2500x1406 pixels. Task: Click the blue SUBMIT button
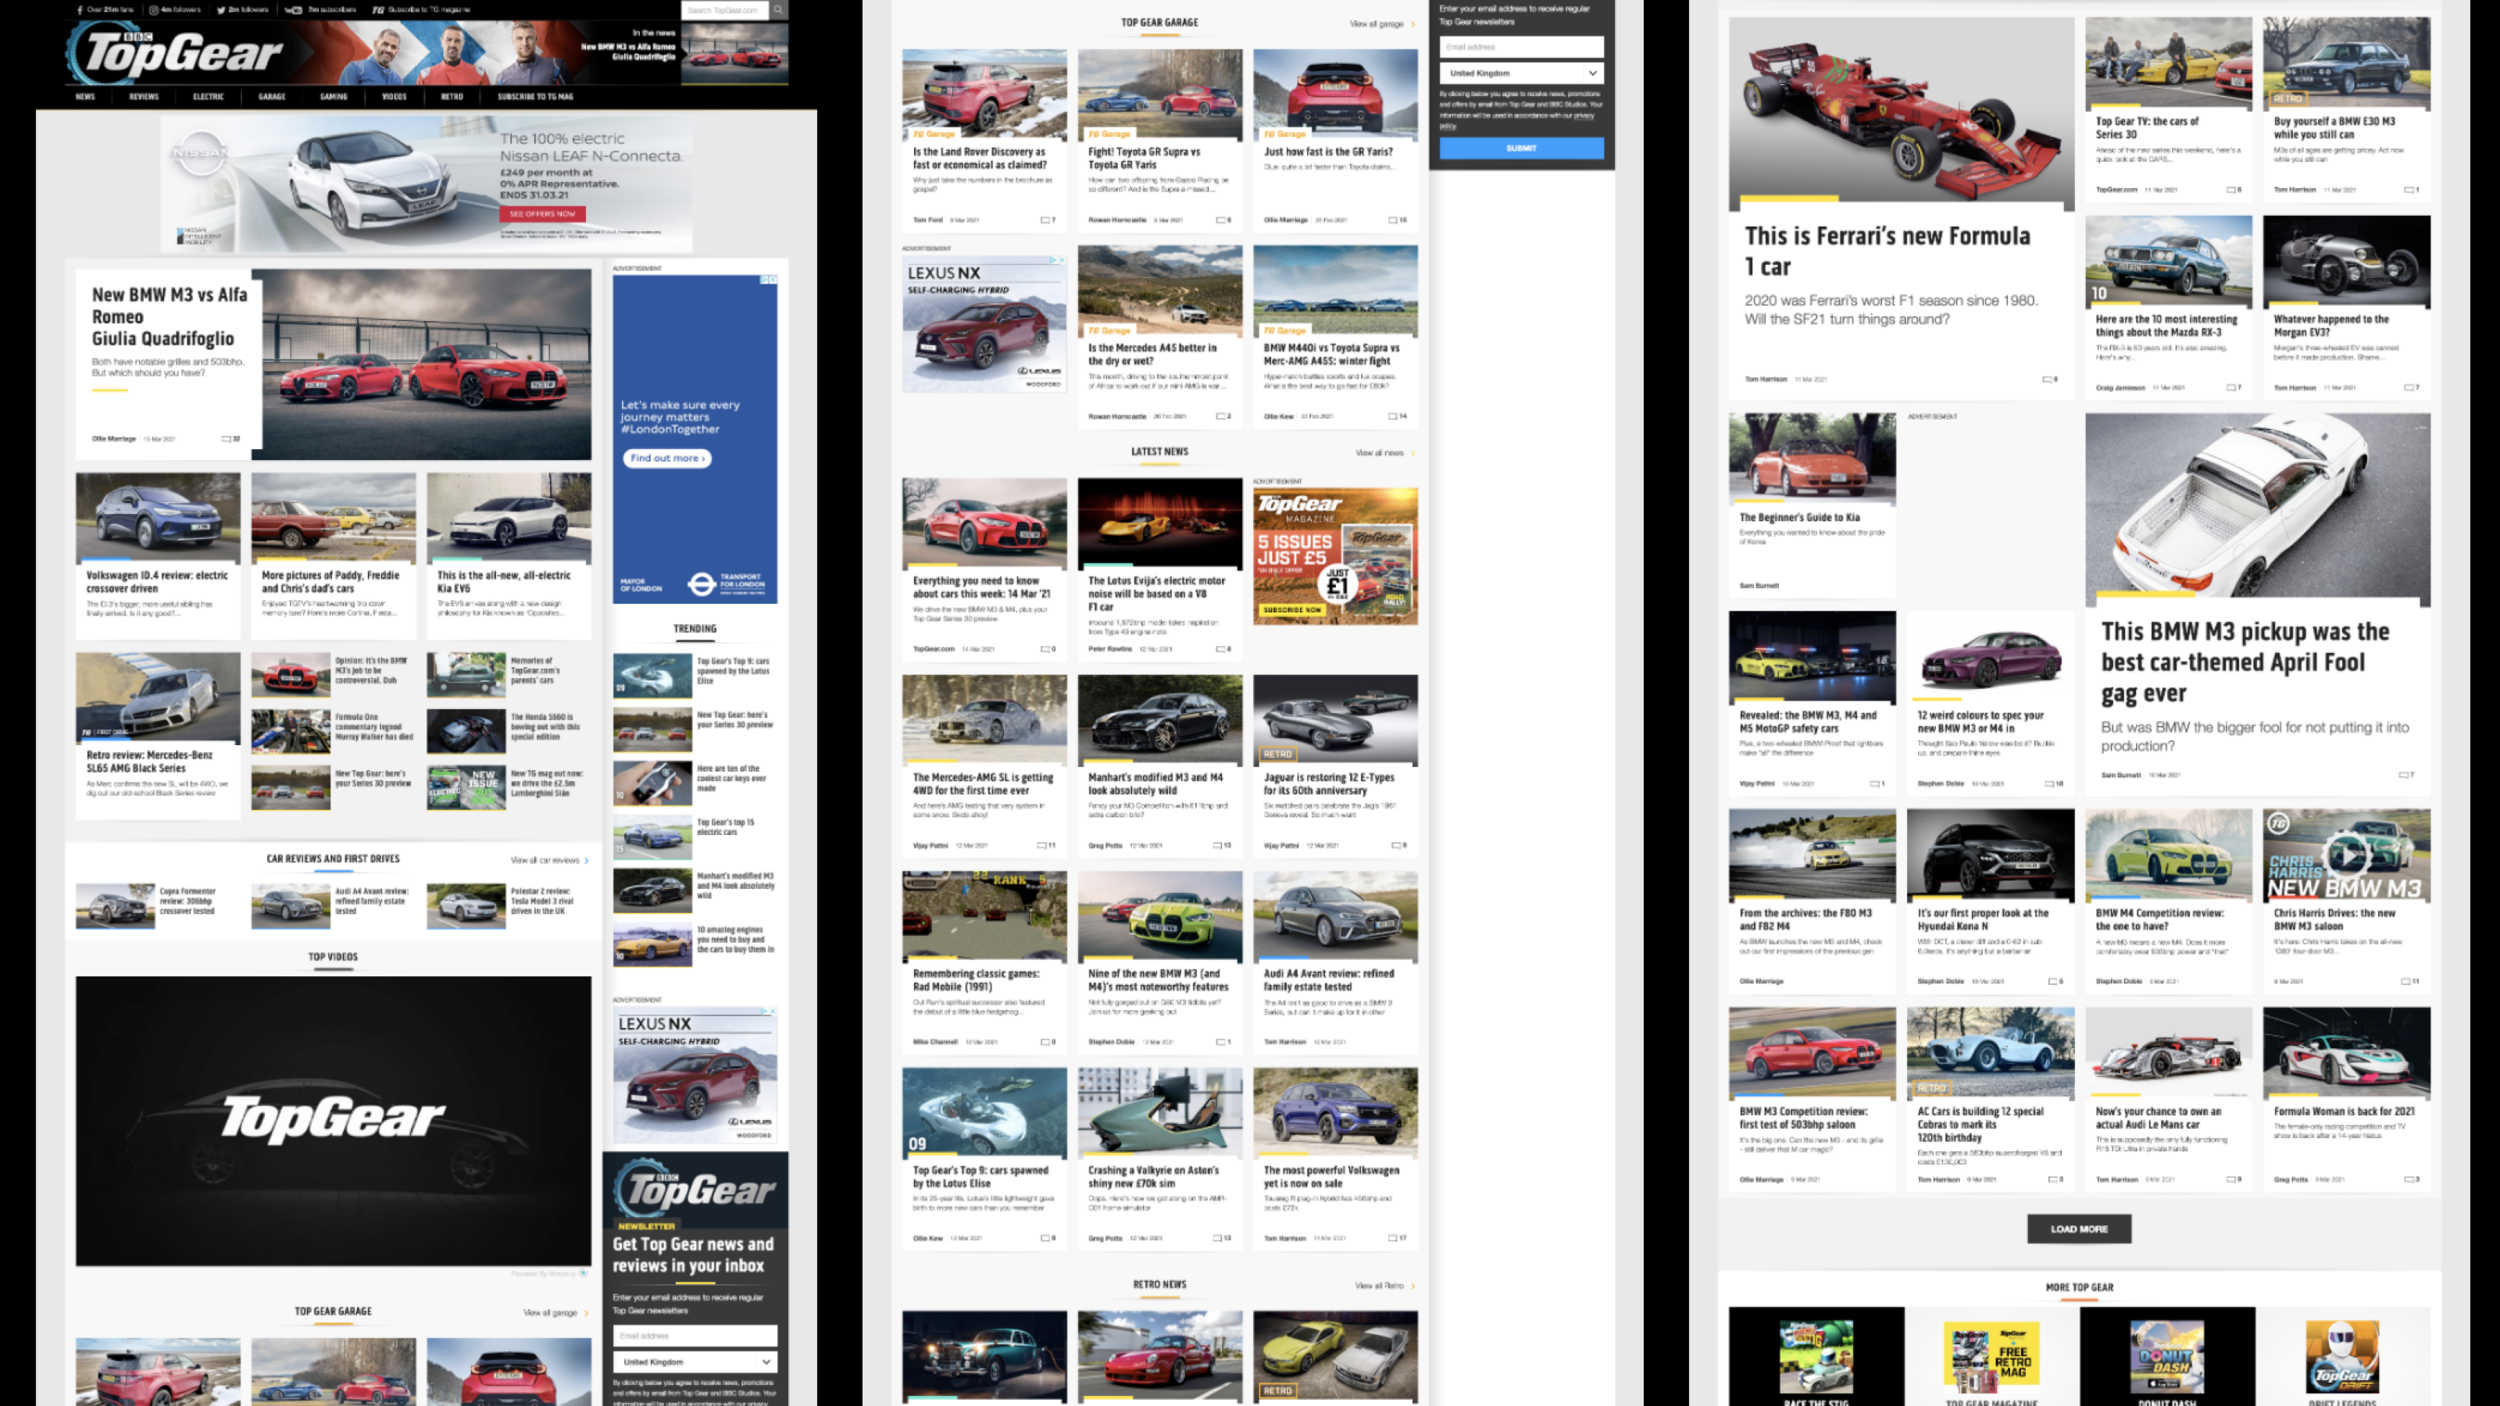coord(1521,148)
